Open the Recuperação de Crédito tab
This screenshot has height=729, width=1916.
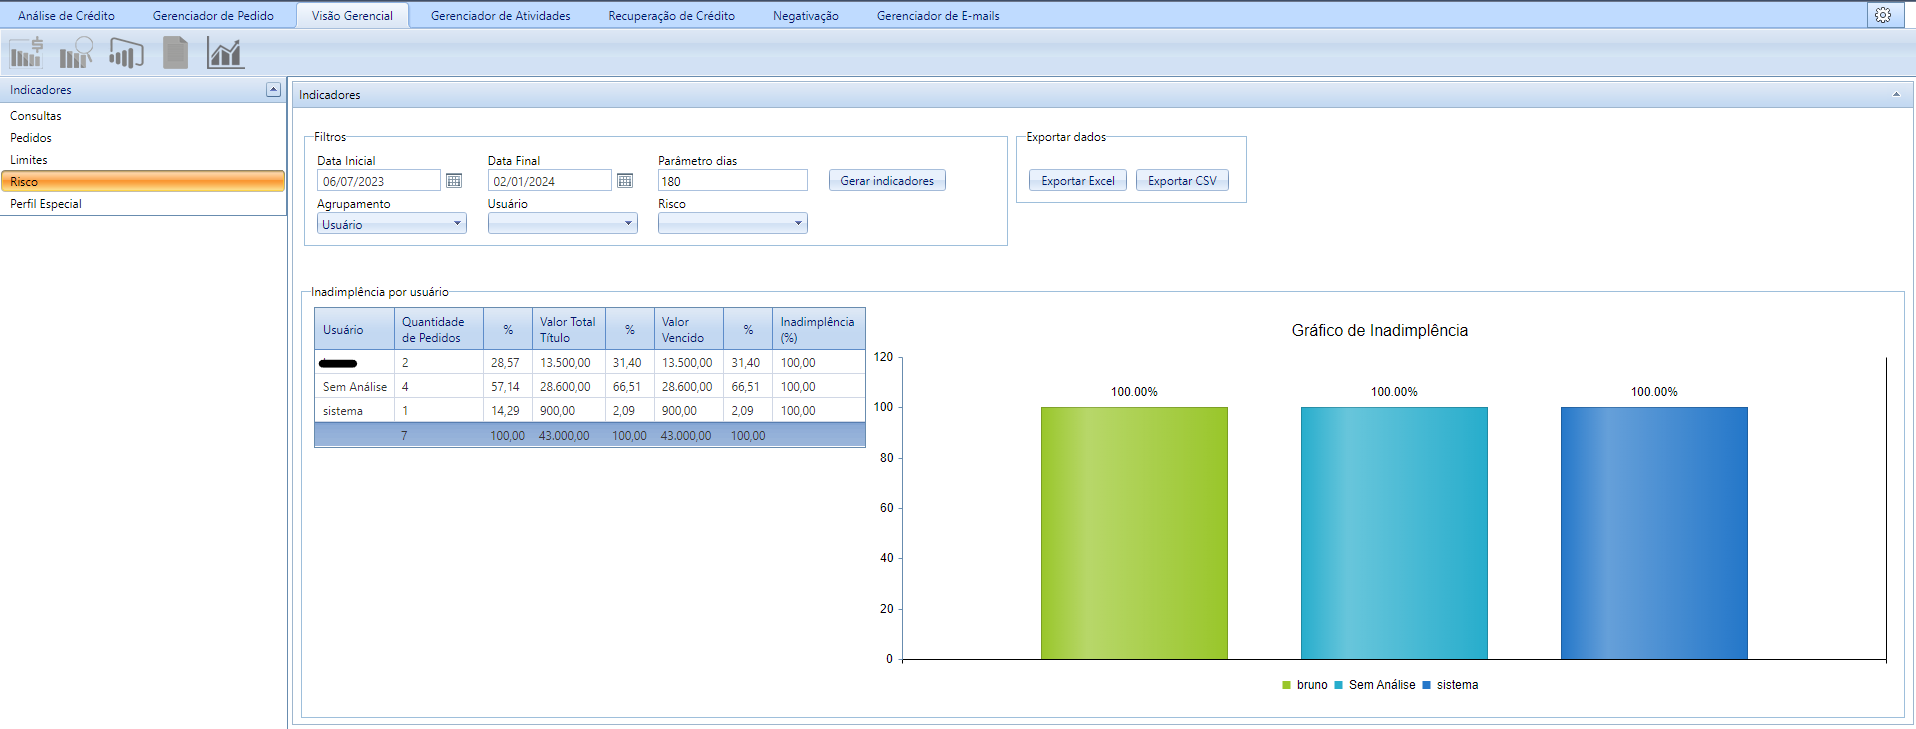[671, 16]
